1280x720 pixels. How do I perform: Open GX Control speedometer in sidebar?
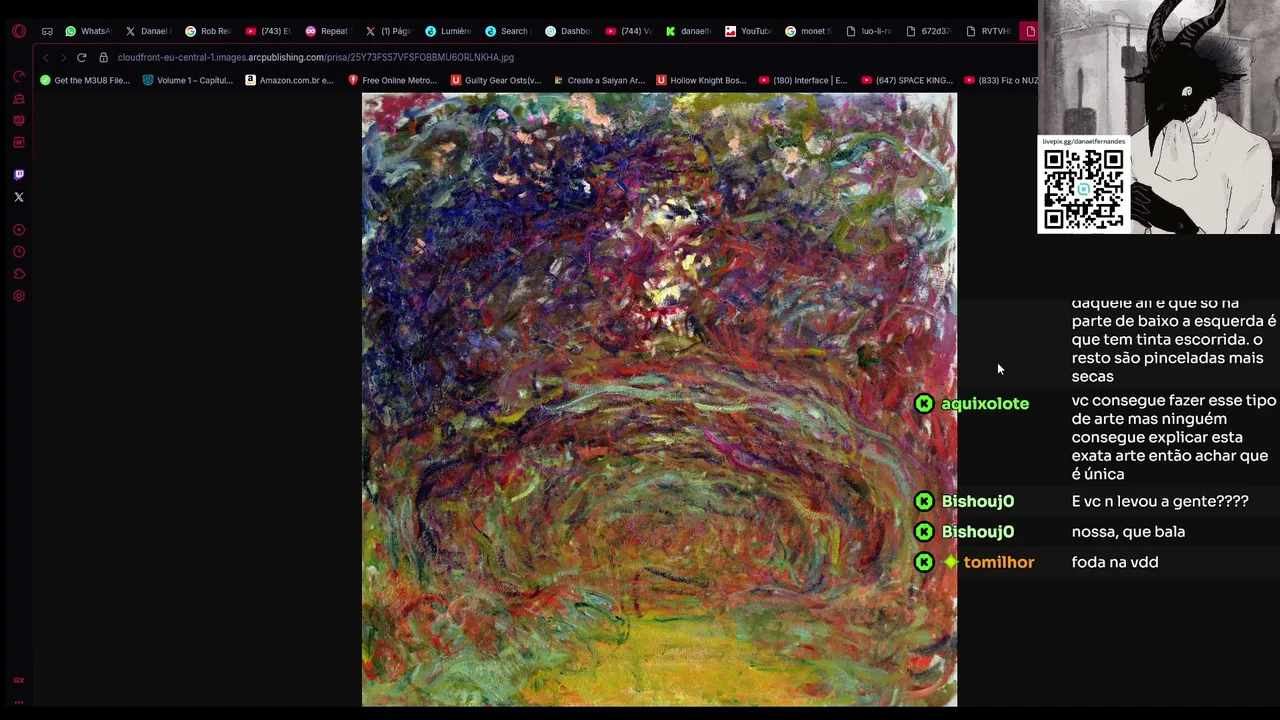click(19, 77)
